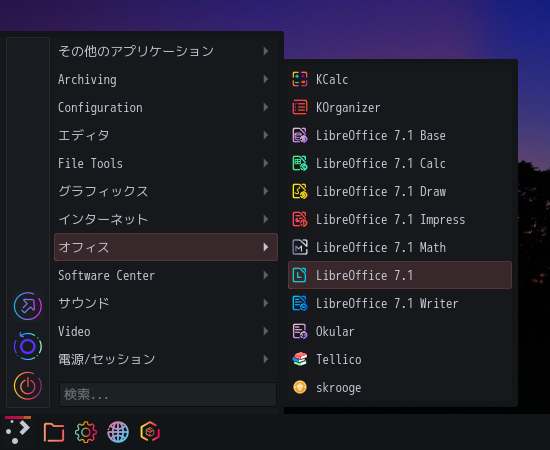Viewport: 550px width, 450px height.
Task: Click the LibreOffice 7.1 Writer label
Action: point(387,303)
